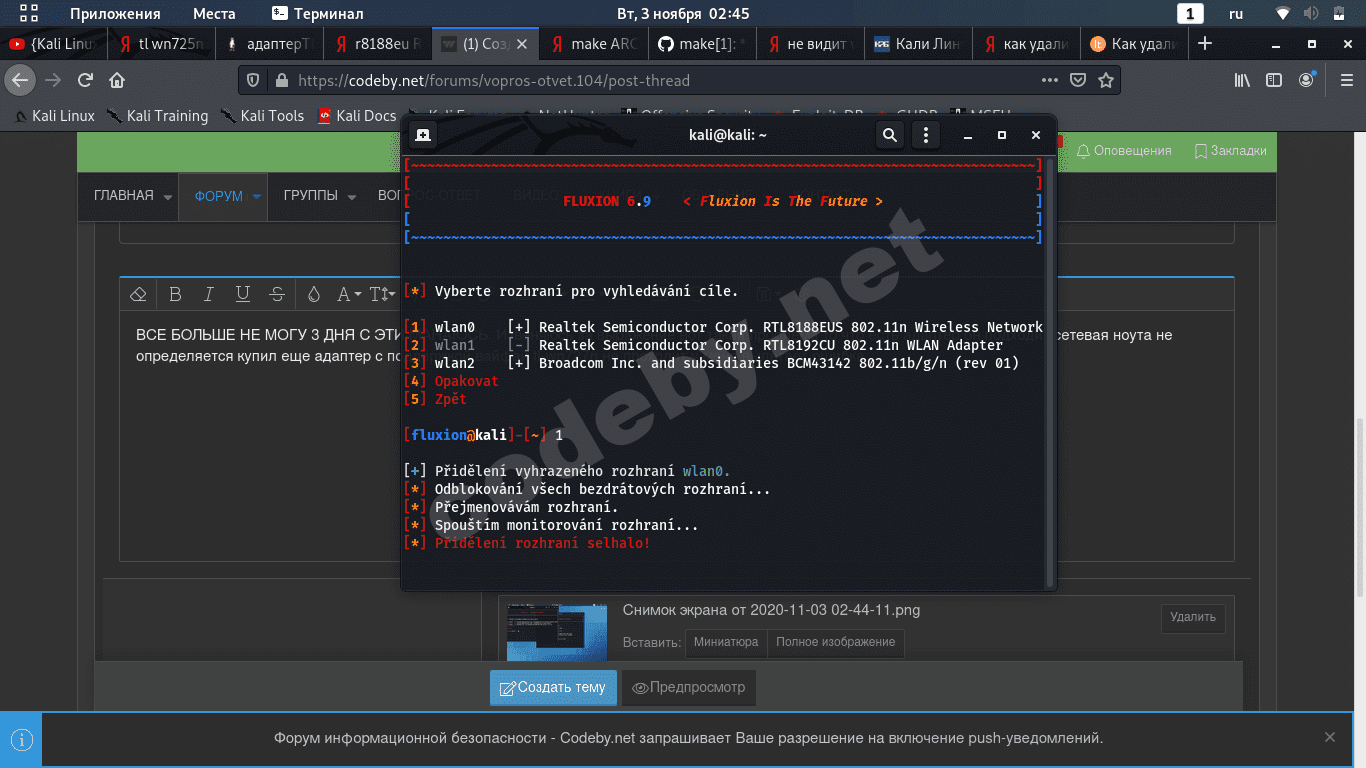Image resolution: width=1366 pixels, height=768 pixels.
Task: Expand the ГЛАВНАЯ menu arrow
Action: pos(167,197)
